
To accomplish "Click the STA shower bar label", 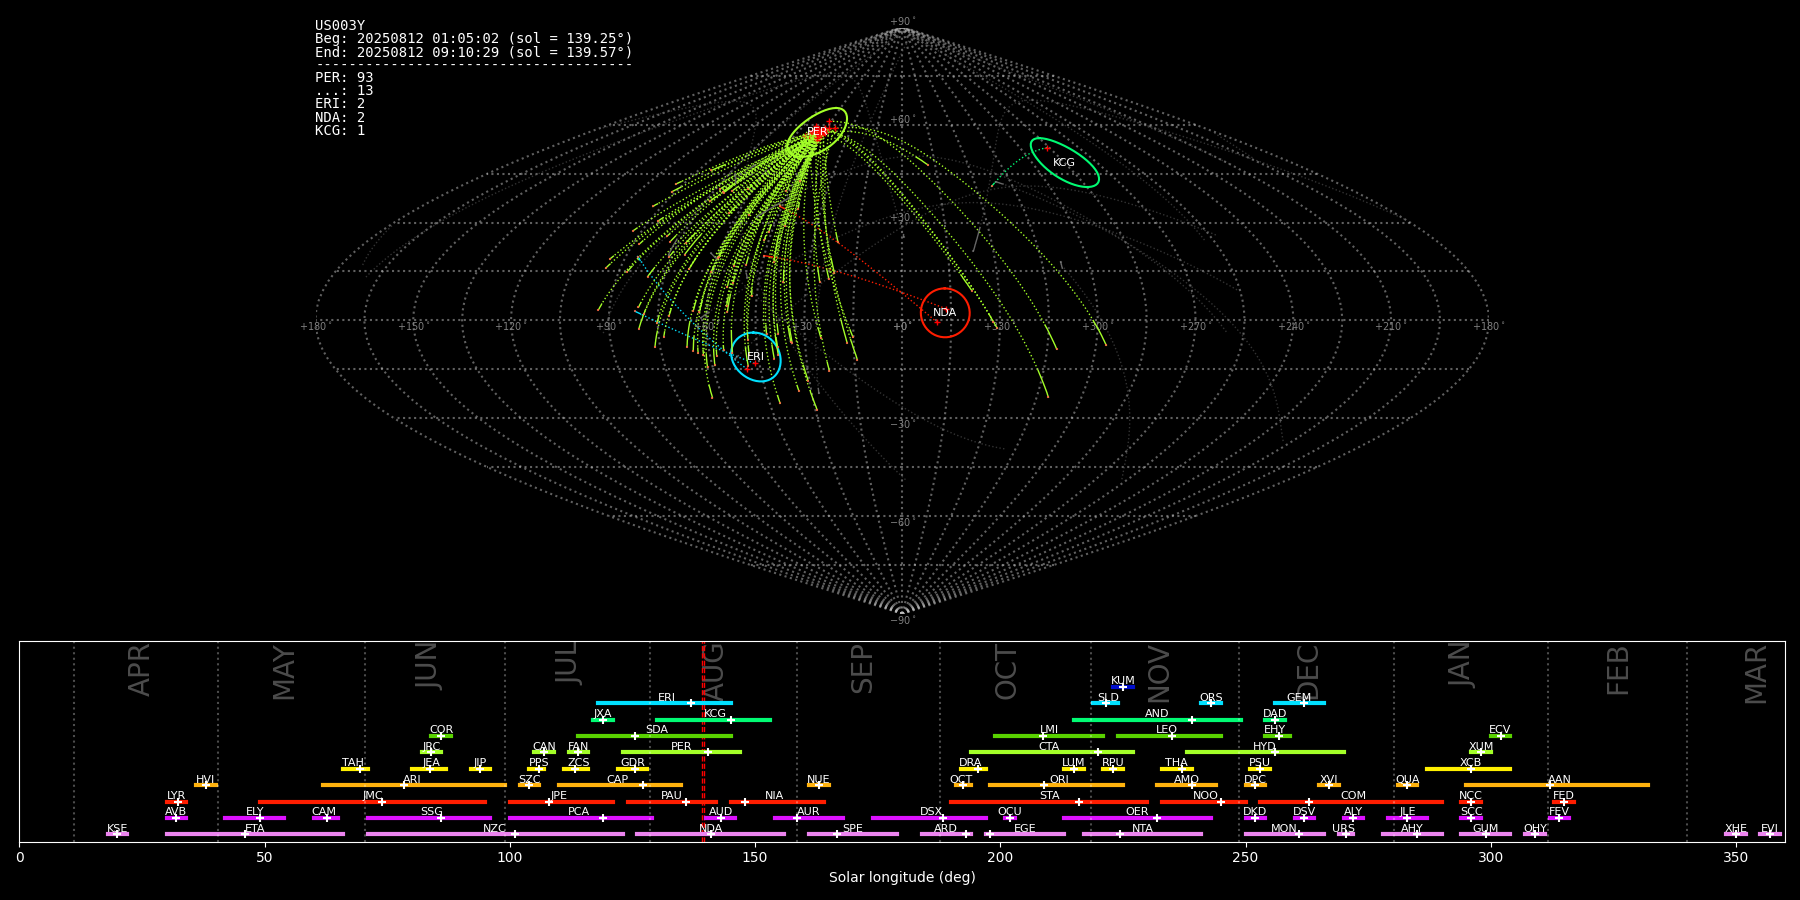I will click(x=1049, y=796).
